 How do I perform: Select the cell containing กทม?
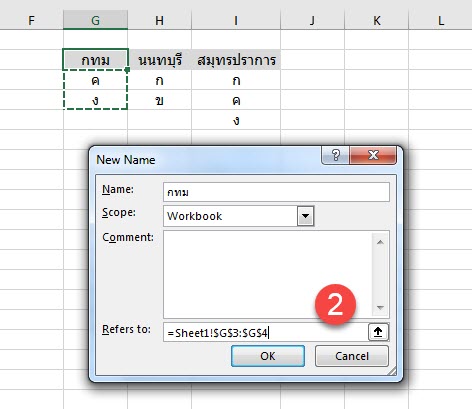[x=95, y=60]
